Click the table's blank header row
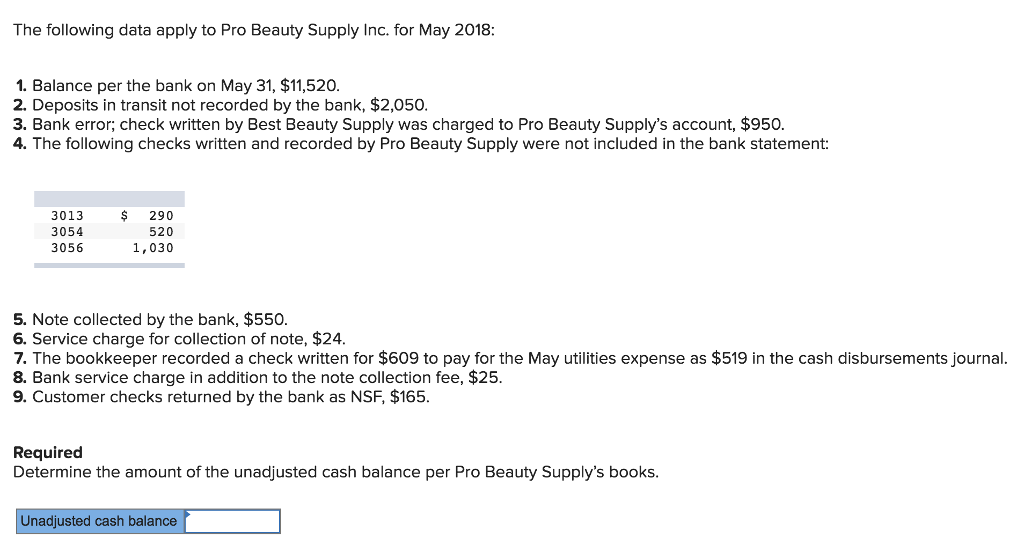The width and height of the screenshot is (1024, 545). (x=109, y=199)
